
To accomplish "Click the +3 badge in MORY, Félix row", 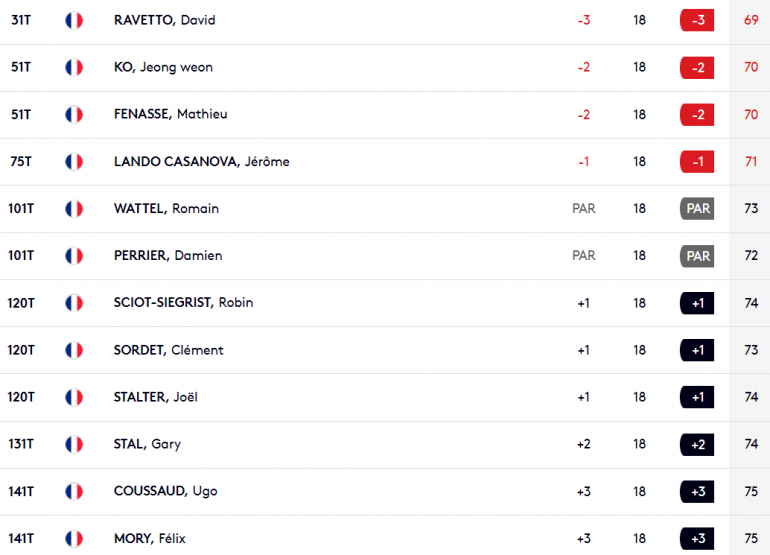I will [x=697, y=539].
